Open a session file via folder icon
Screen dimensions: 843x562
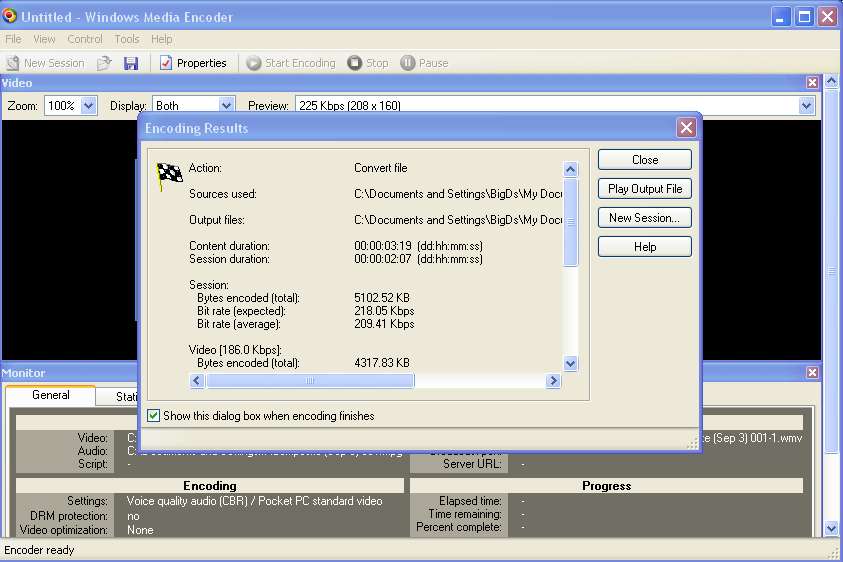pyautogui.click(x=104, y=63)
